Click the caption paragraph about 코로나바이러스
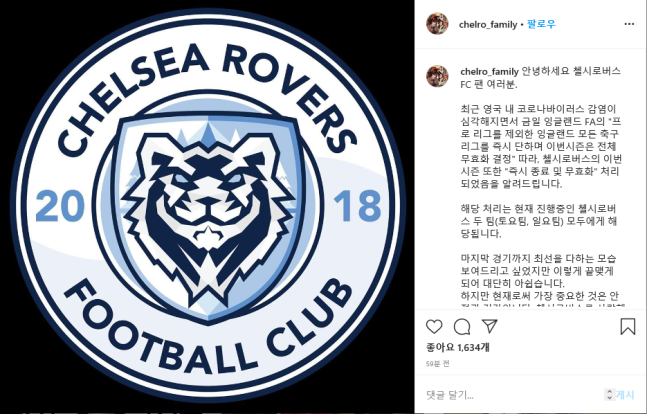This screenshot has height=414, width=647. click(x=541, y=147)
